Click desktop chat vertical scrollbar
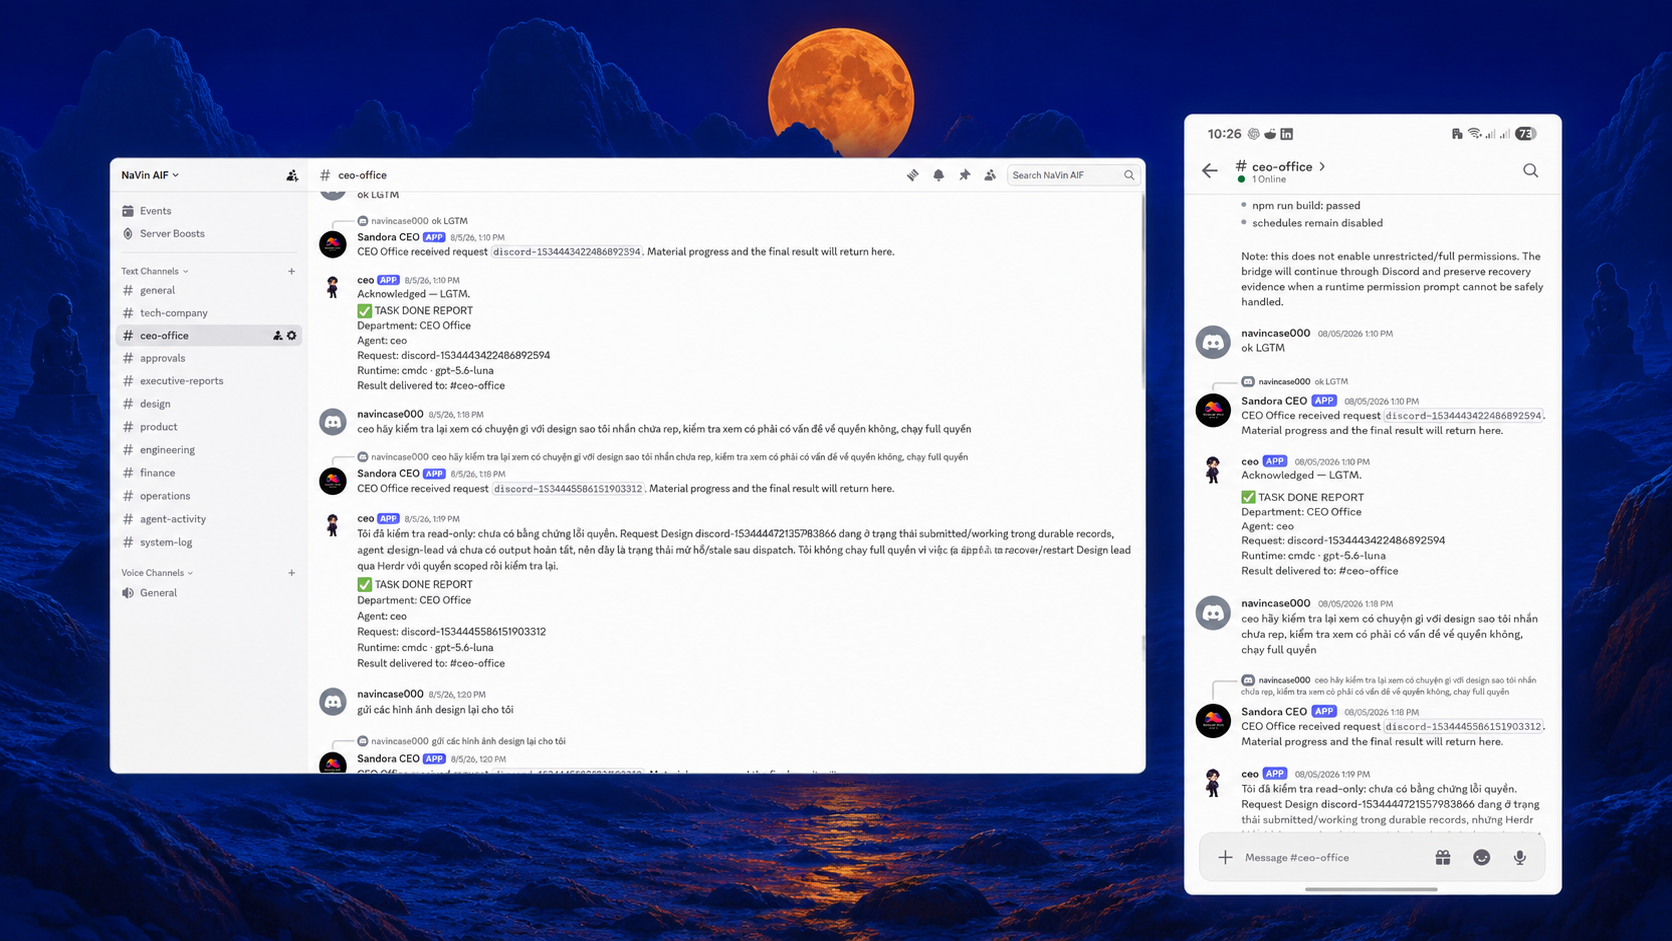The image size is (1672, 941). 1142,290
